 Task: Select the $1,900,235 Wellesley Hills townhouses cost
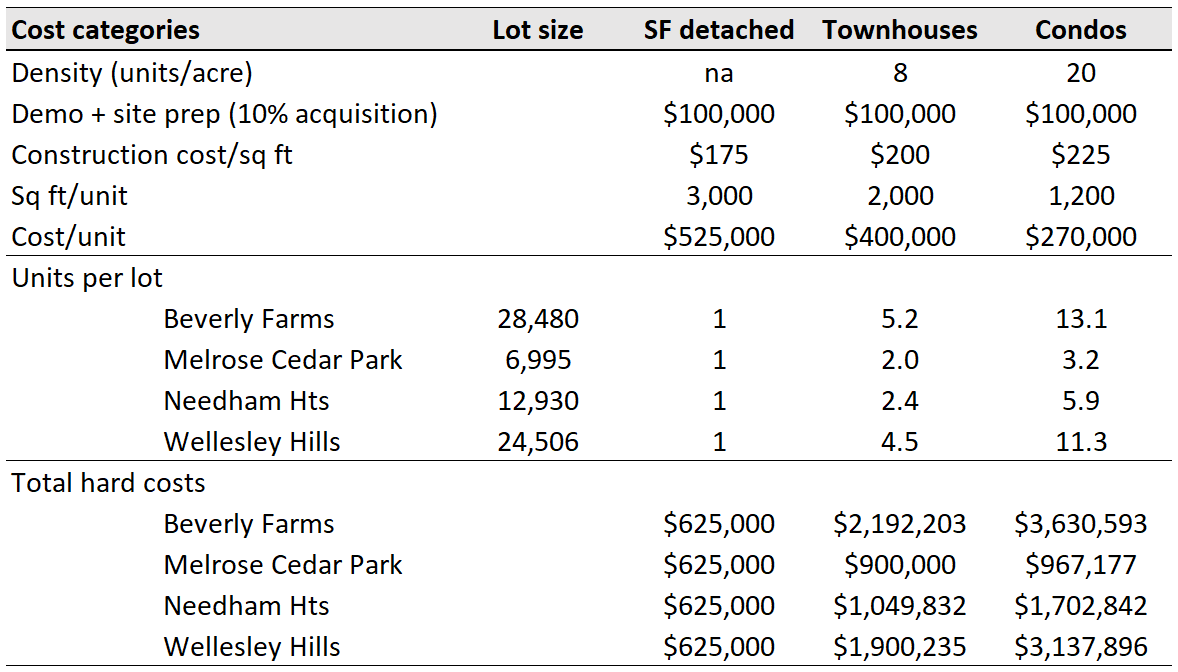click(x=900, y=647)
